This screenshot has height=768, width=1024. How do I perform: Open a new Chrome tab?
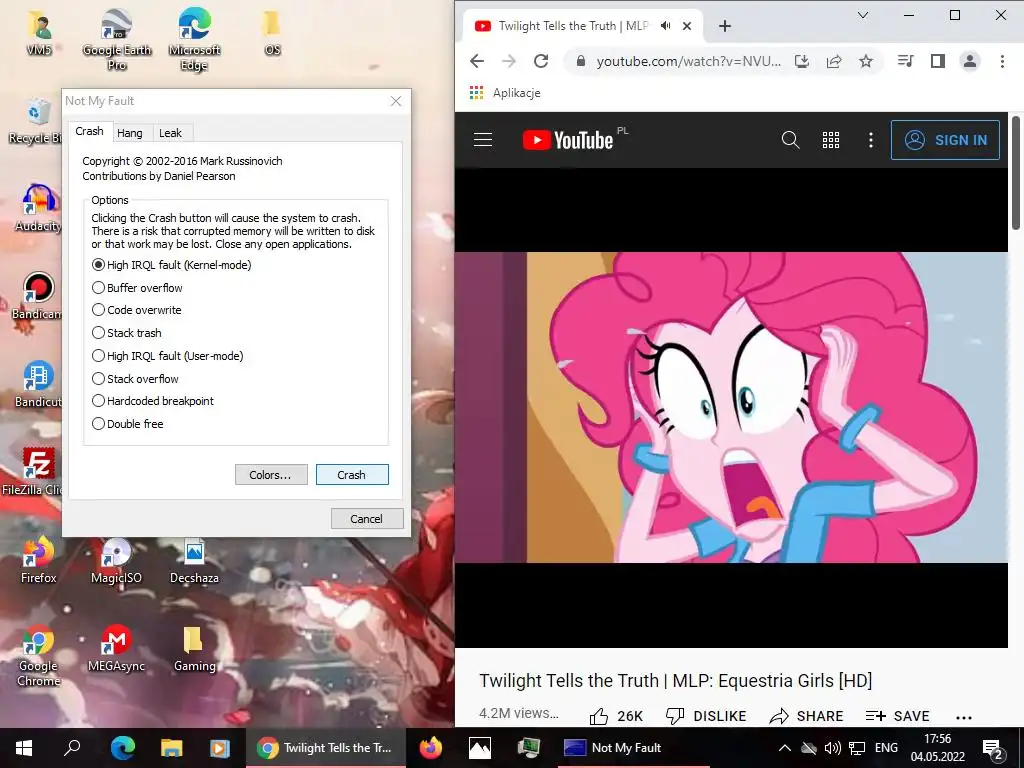point(724,26)
